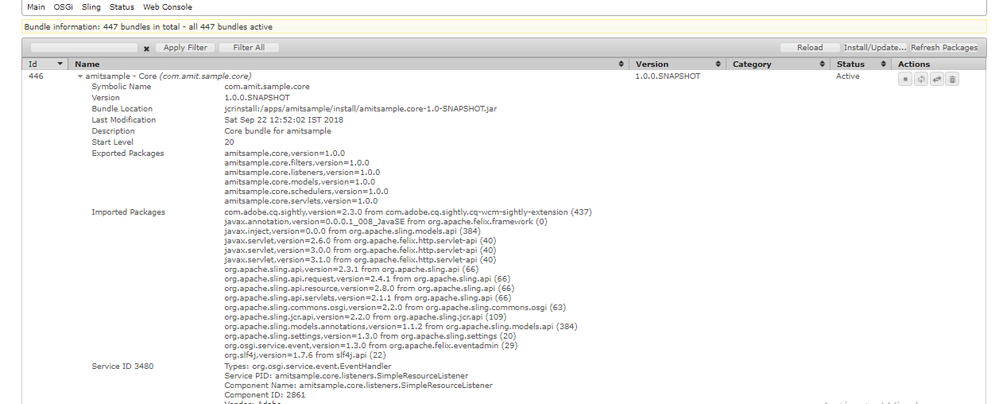999x404 pixels.
Task: Sort by Version column sort arrows
Action: point(721,64)
